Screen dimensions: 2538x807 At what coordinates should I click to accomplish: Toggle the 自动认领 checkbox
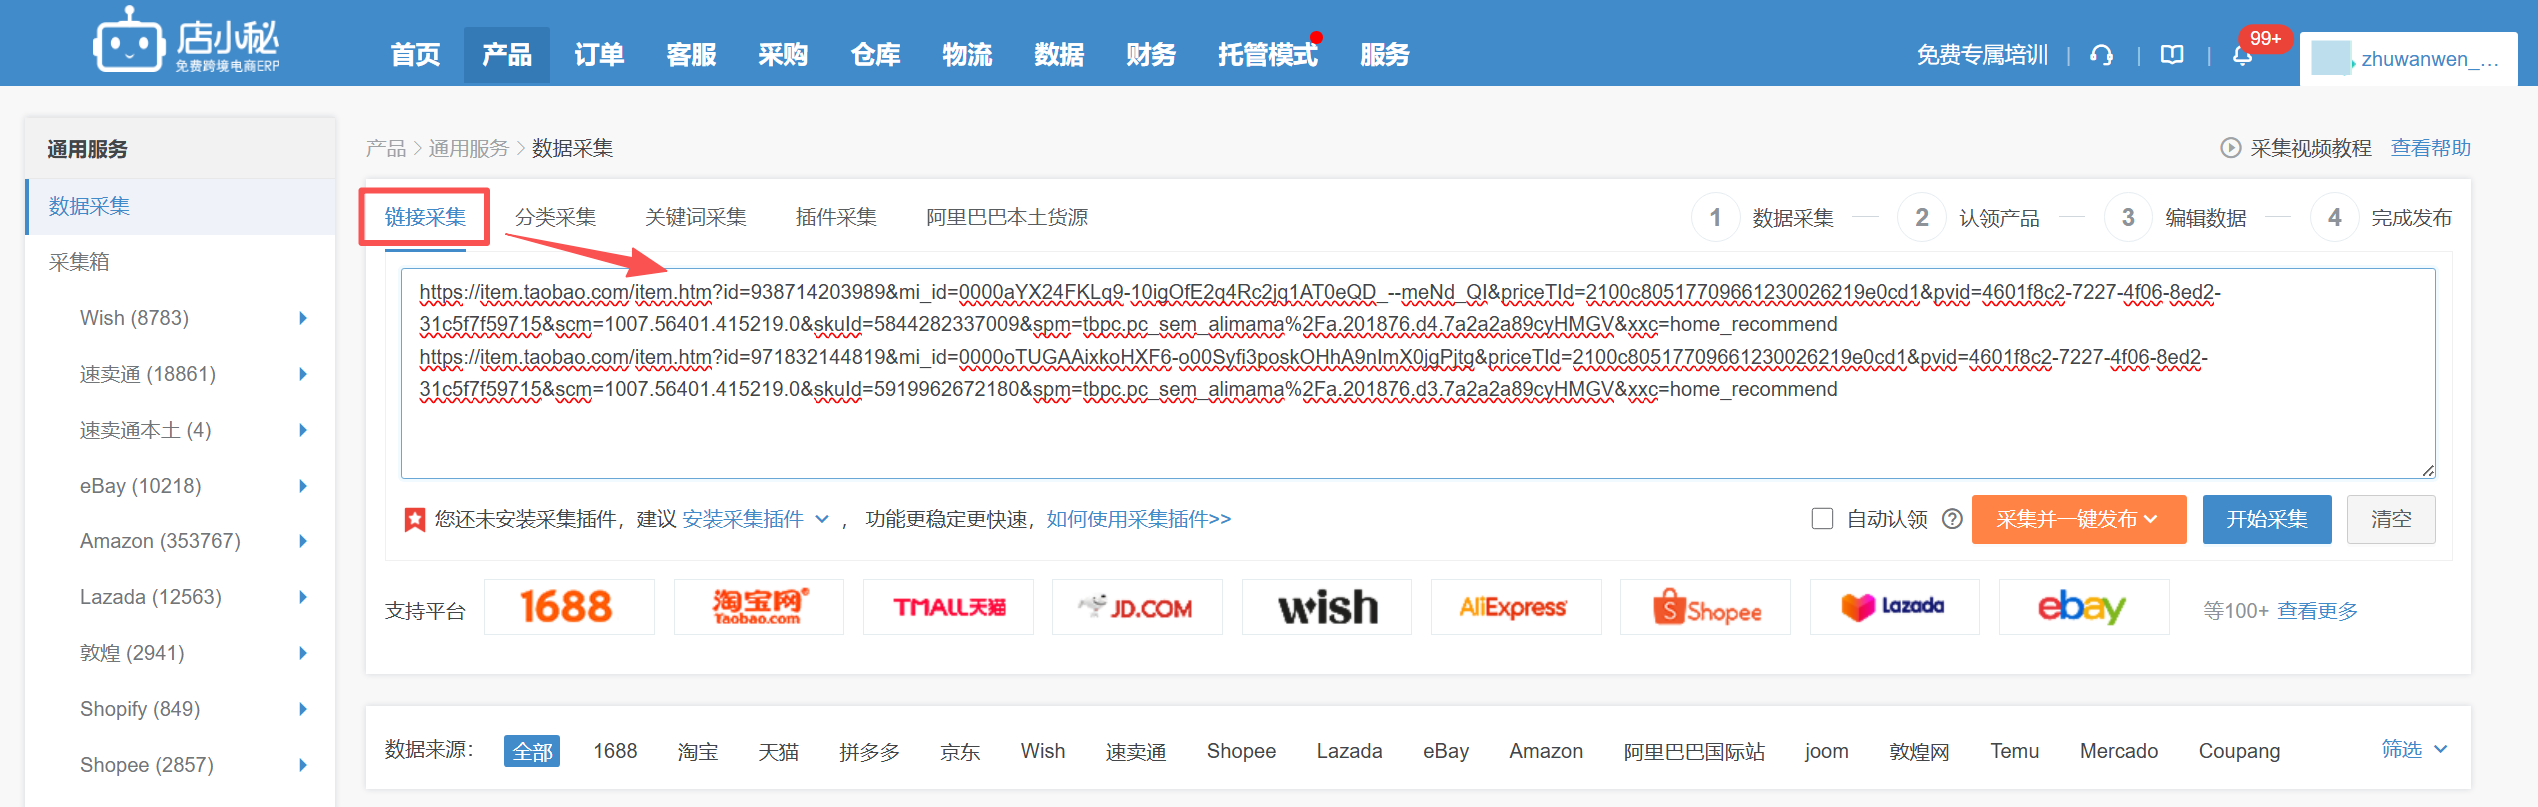(1822, 519)
